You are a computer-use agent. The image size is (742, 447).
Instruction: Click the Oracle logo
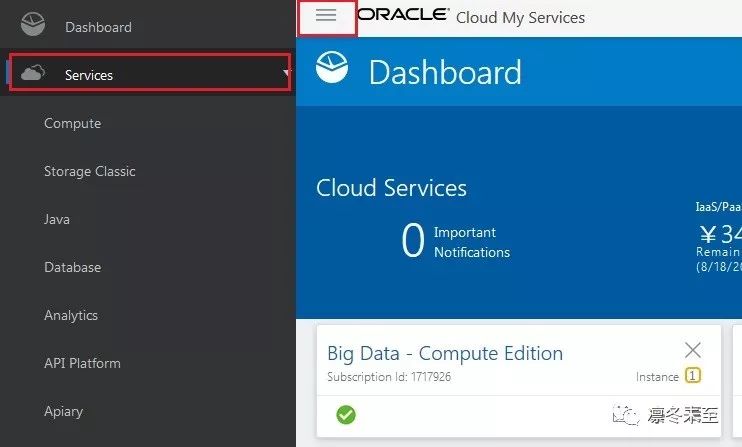click(403, 14)
